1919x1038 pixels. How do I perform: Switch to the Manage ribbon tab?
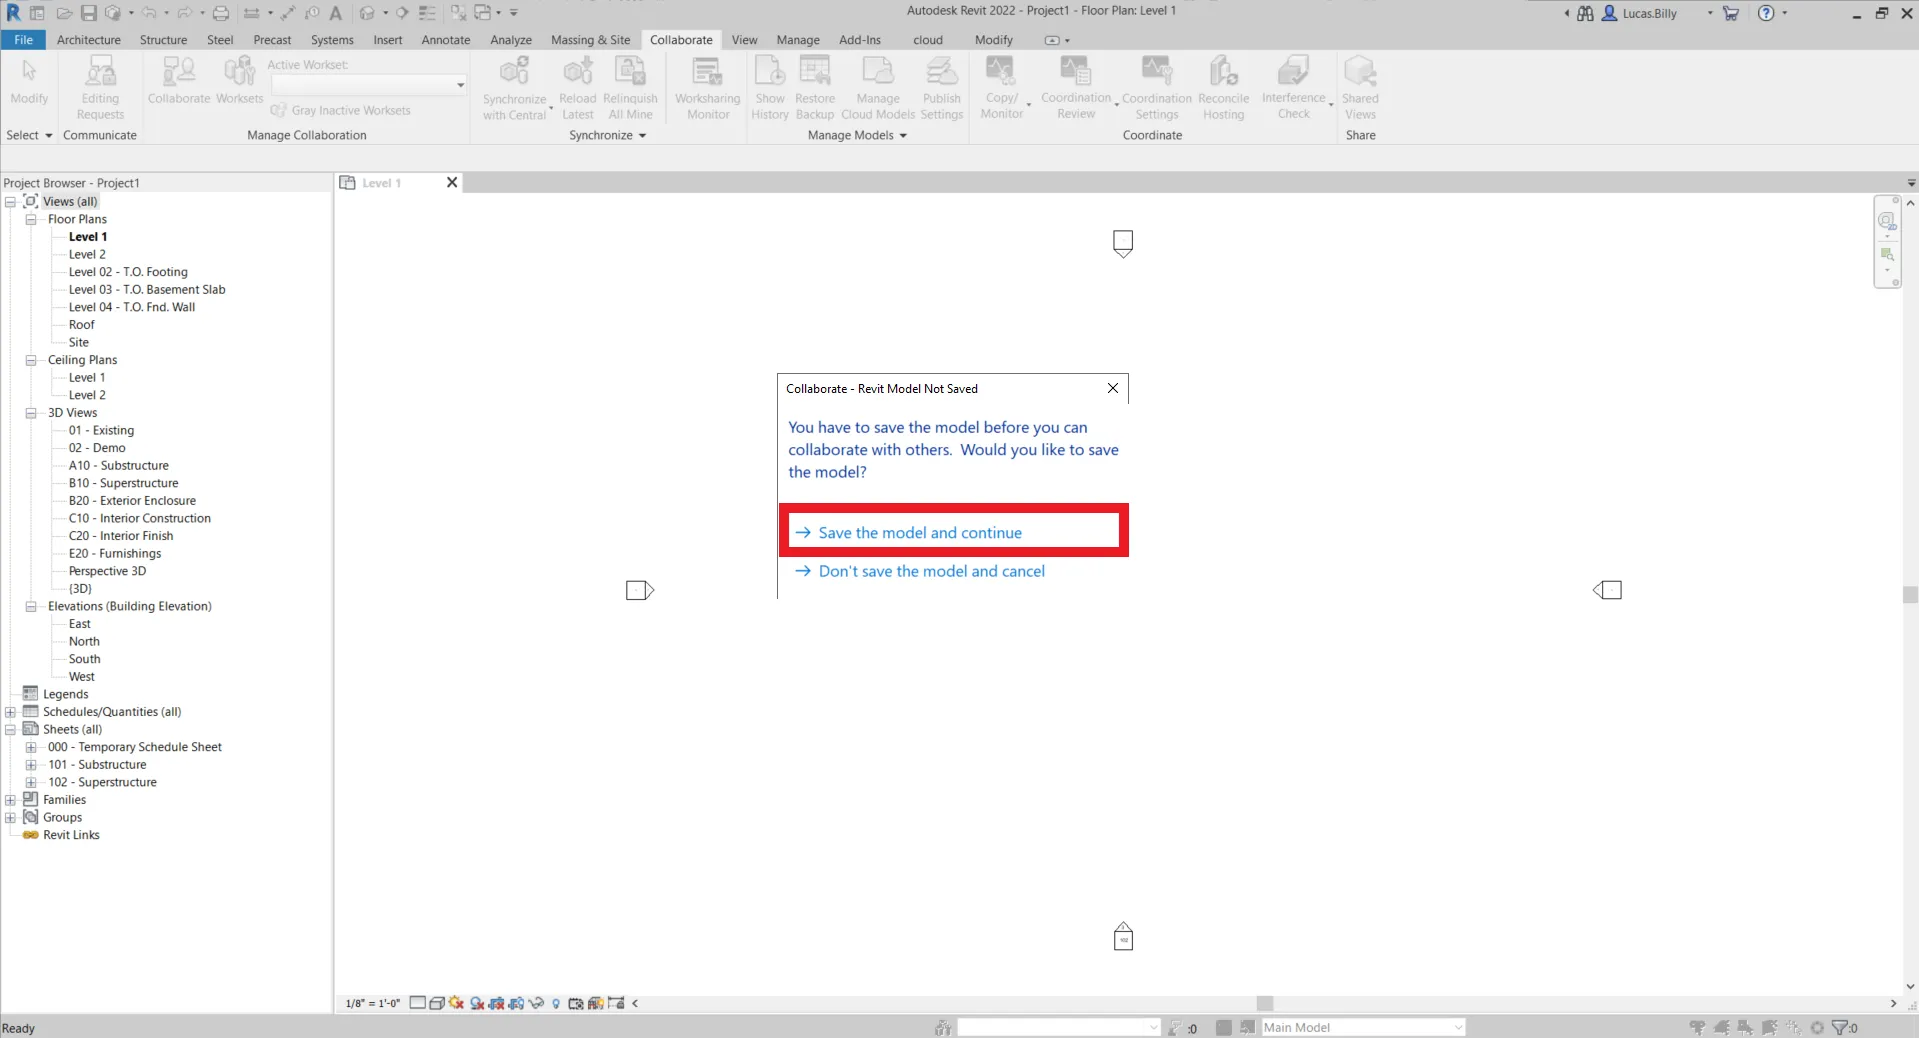coord(798,40)
